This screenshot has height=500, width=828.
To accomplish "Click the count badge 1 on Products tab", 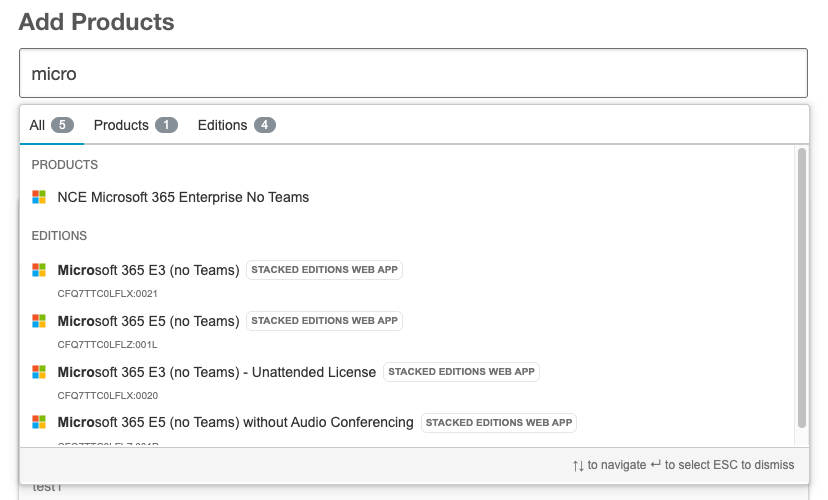I will (166, 125).
